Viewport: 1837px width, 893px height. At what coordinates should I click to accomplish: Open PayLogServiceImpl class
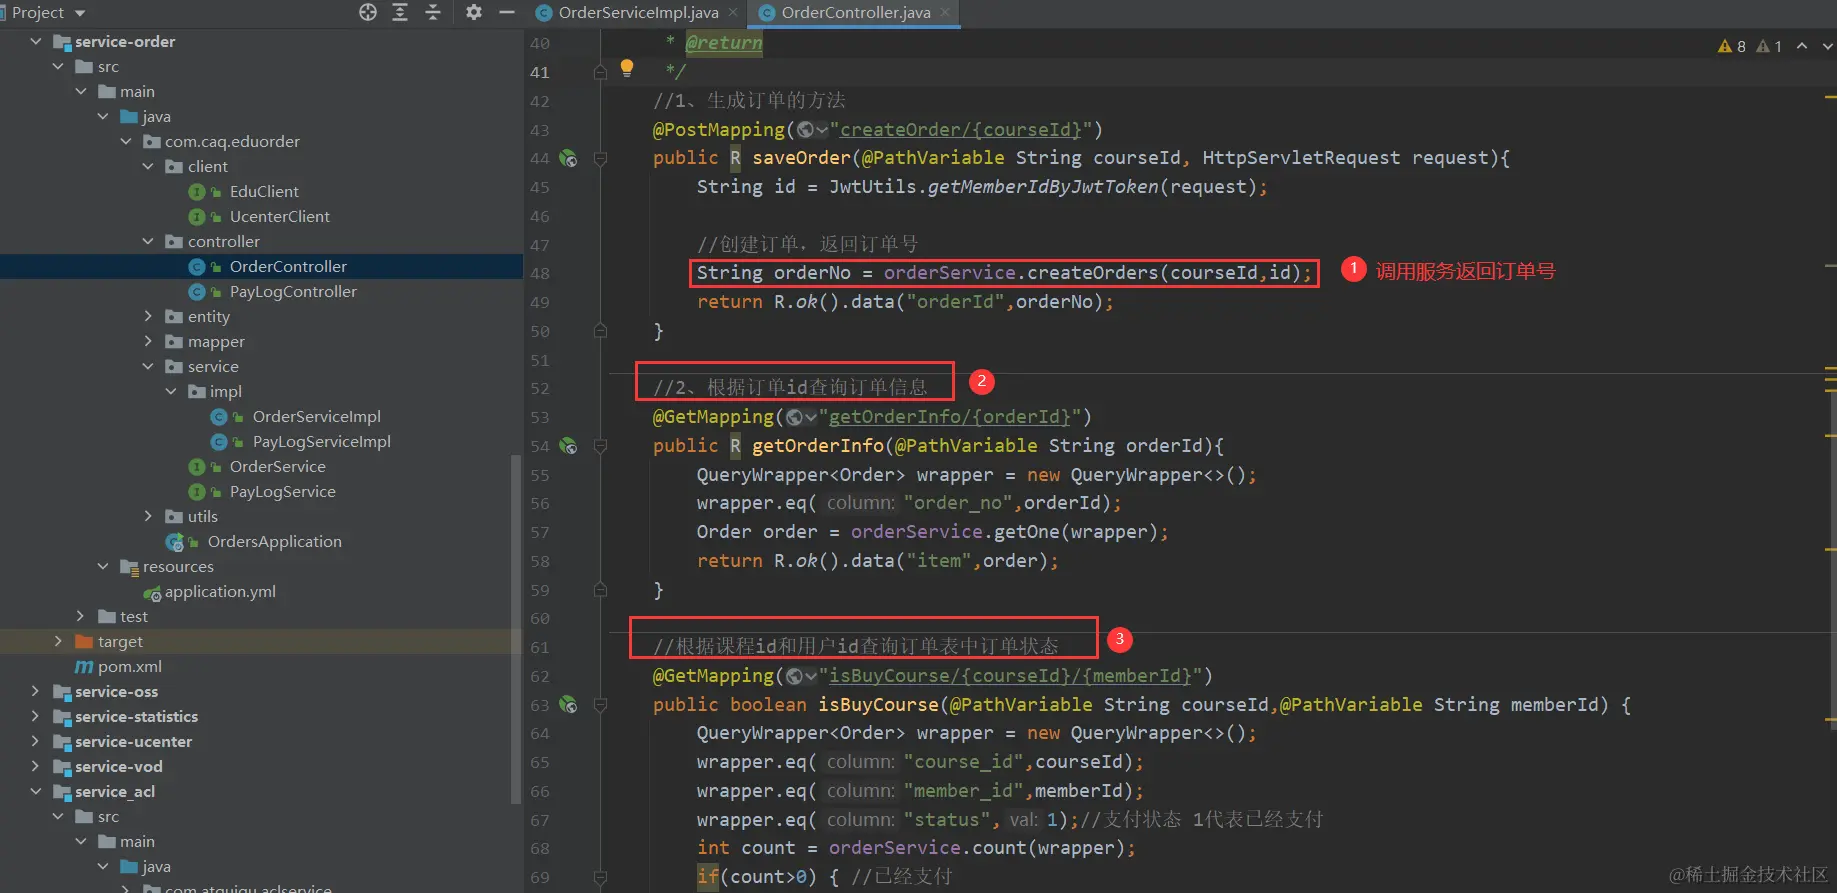(x=321, y=441)
